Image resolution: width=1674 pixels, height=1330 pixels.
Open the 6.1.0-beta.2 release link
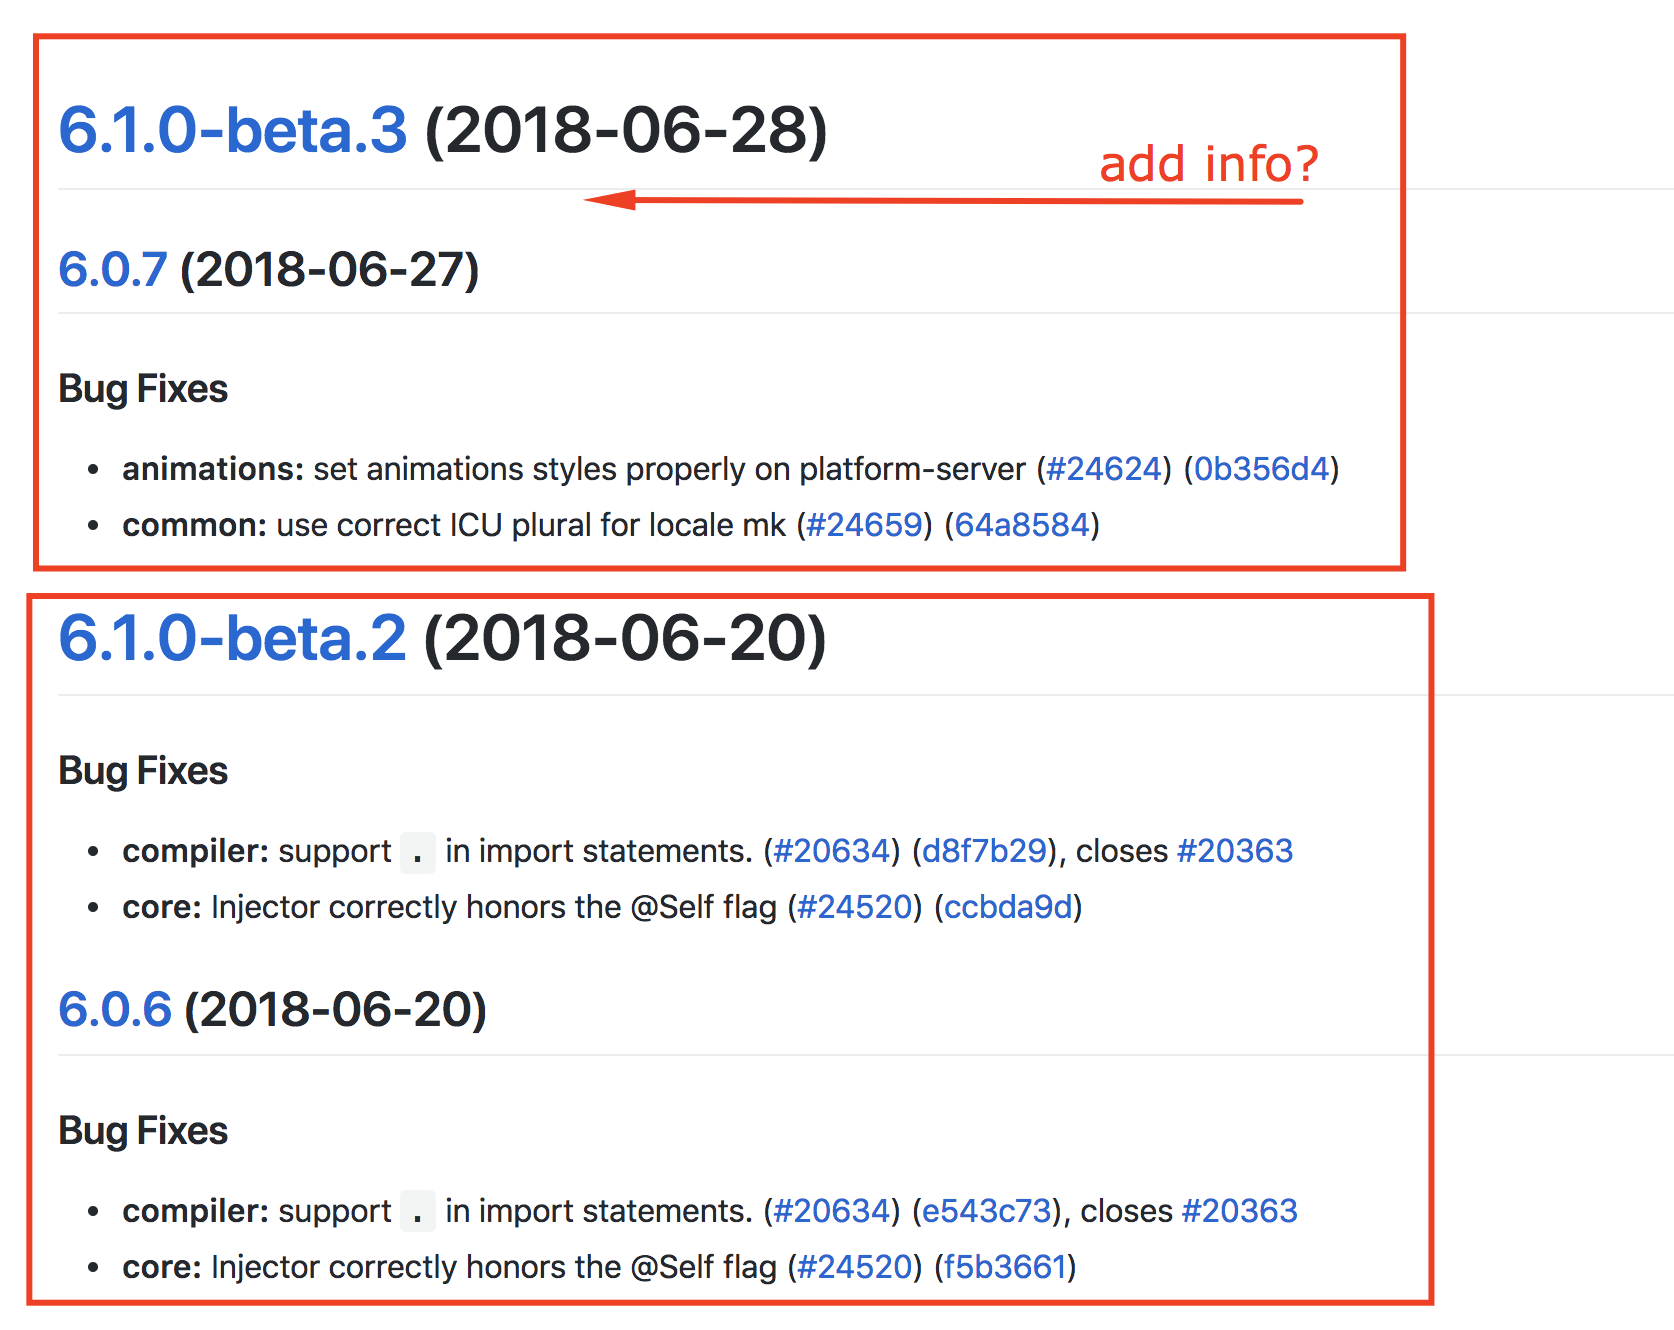pos(230,639)
